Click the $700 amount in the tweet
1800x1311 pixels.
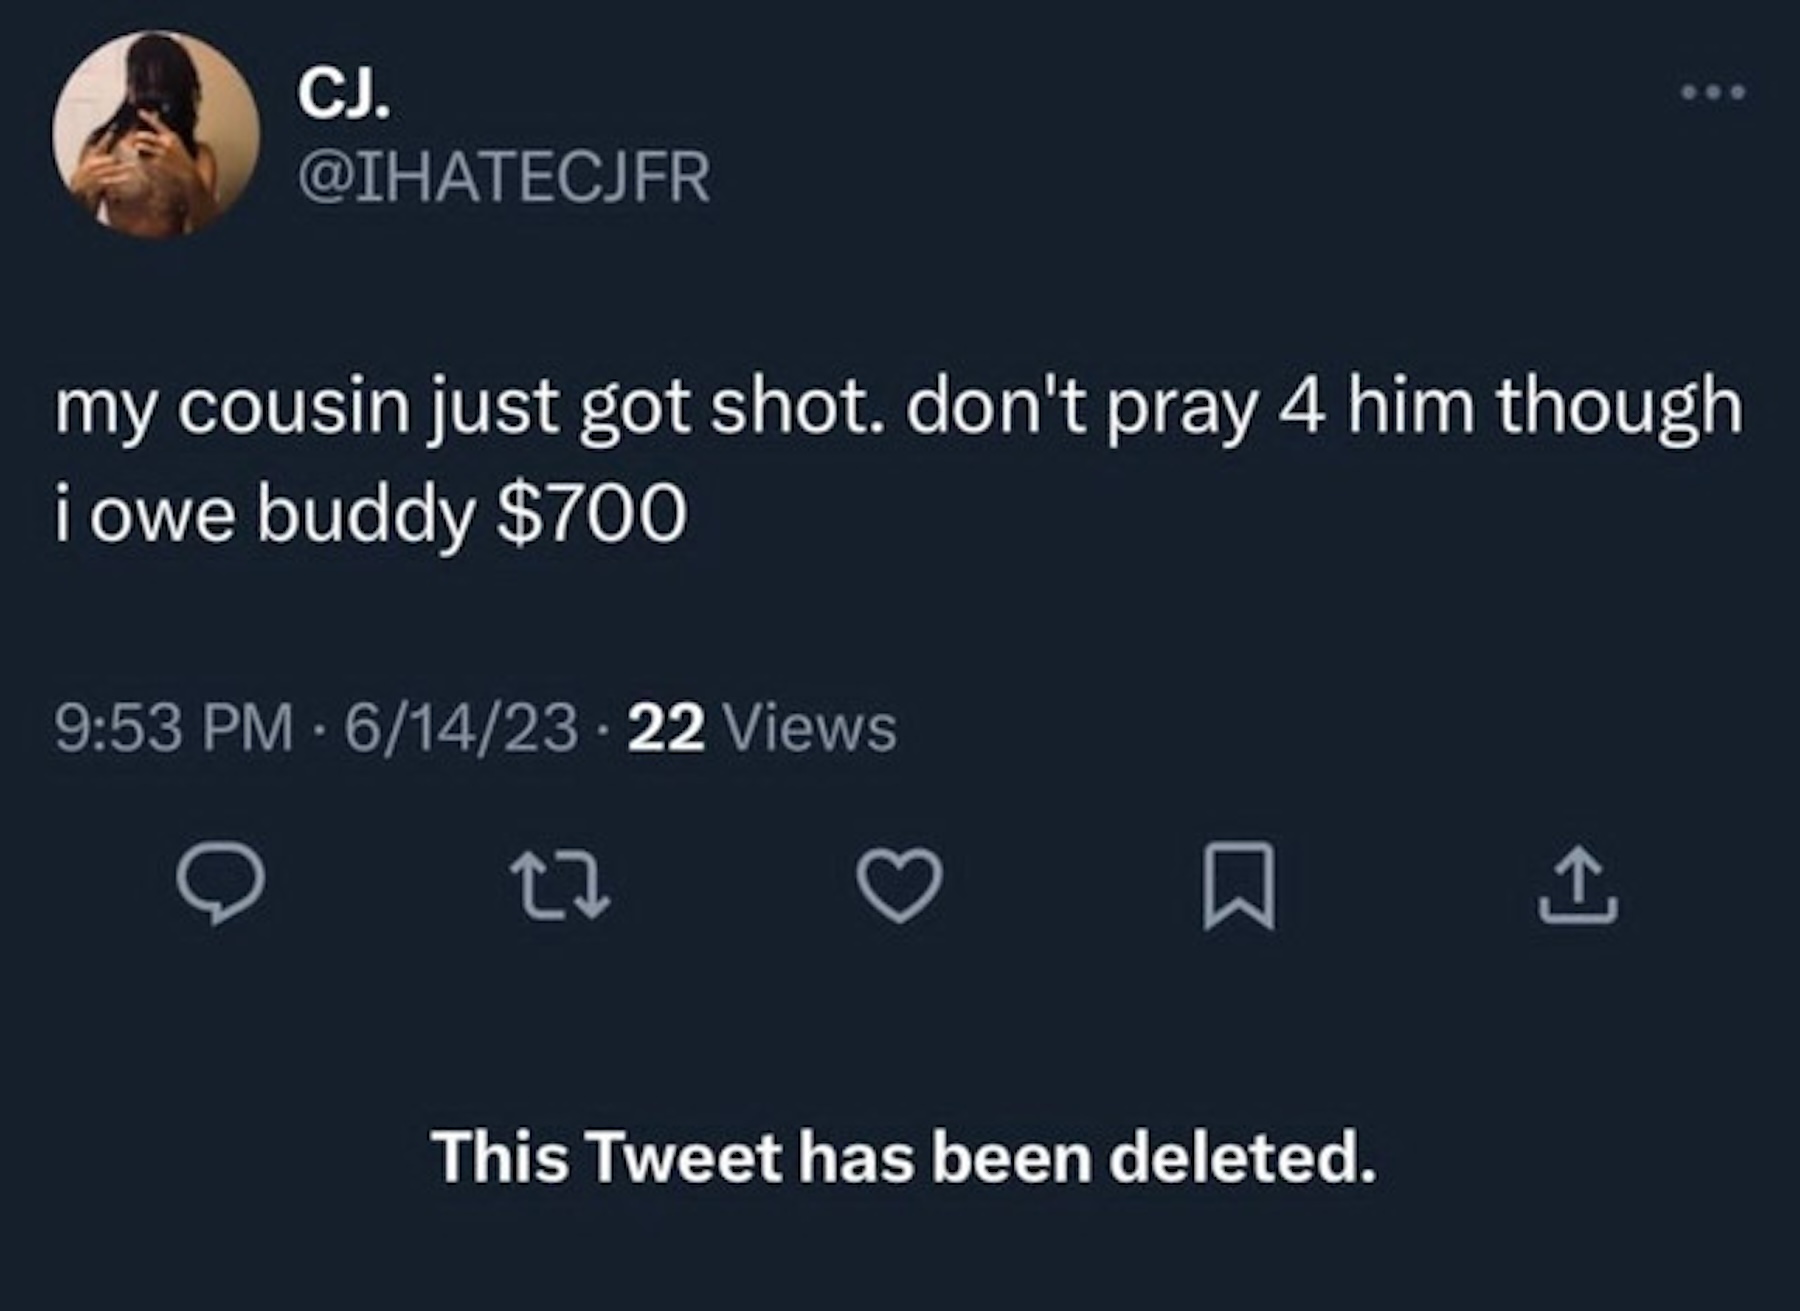pyautogui.click(x=592, y=514)
